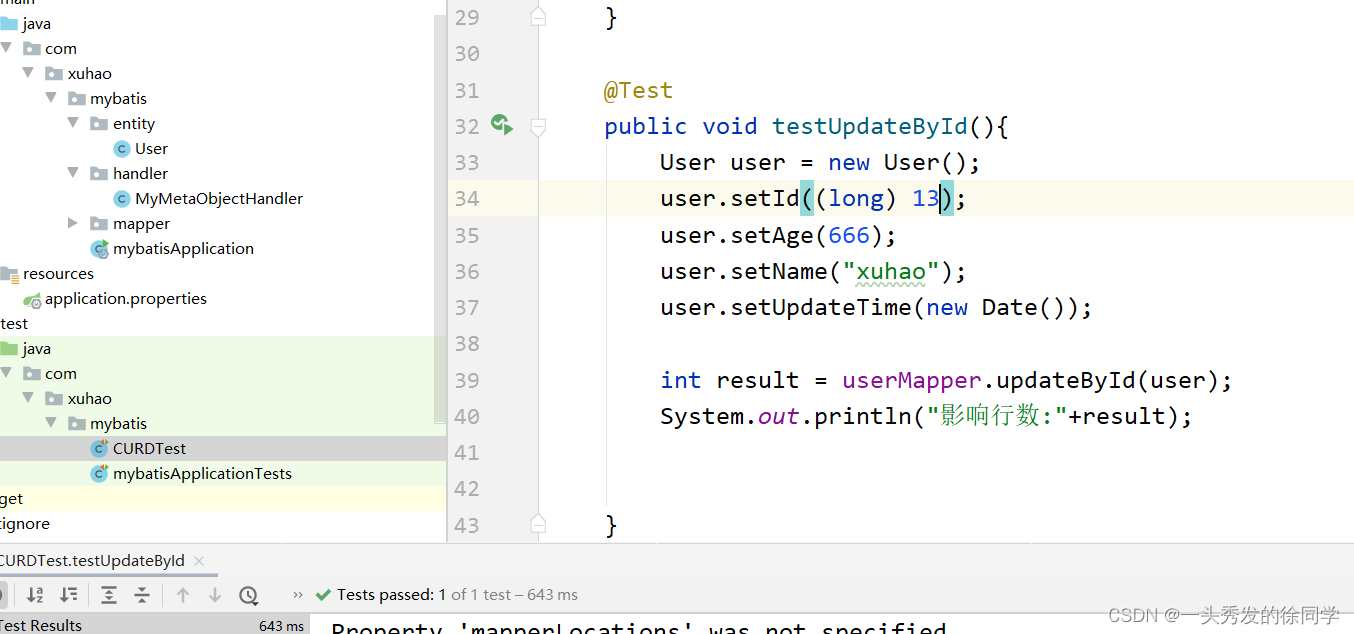Image resolution: width=1354 pixels, height=634 pixels.
Task: Click Property 'mapperLocations' console output
Action: pos(638,628)
